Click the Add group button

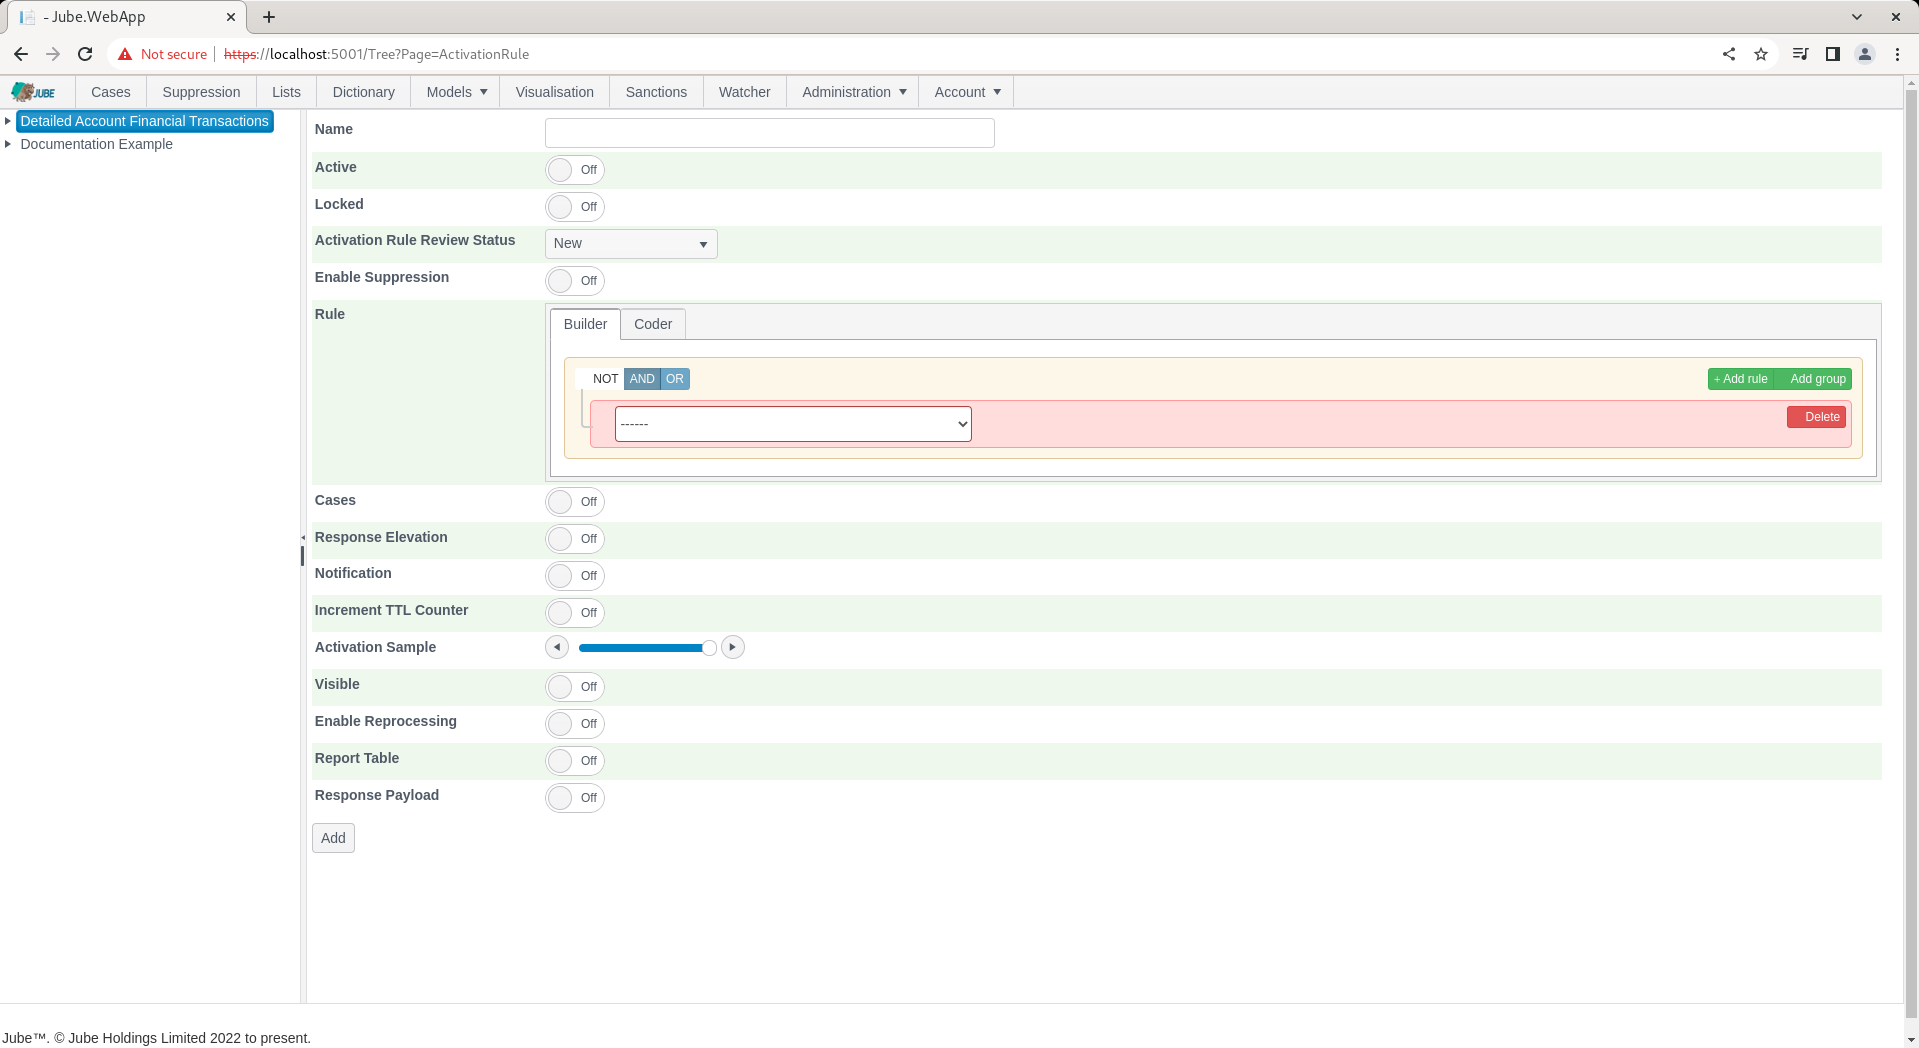(x=1814, y=379)
